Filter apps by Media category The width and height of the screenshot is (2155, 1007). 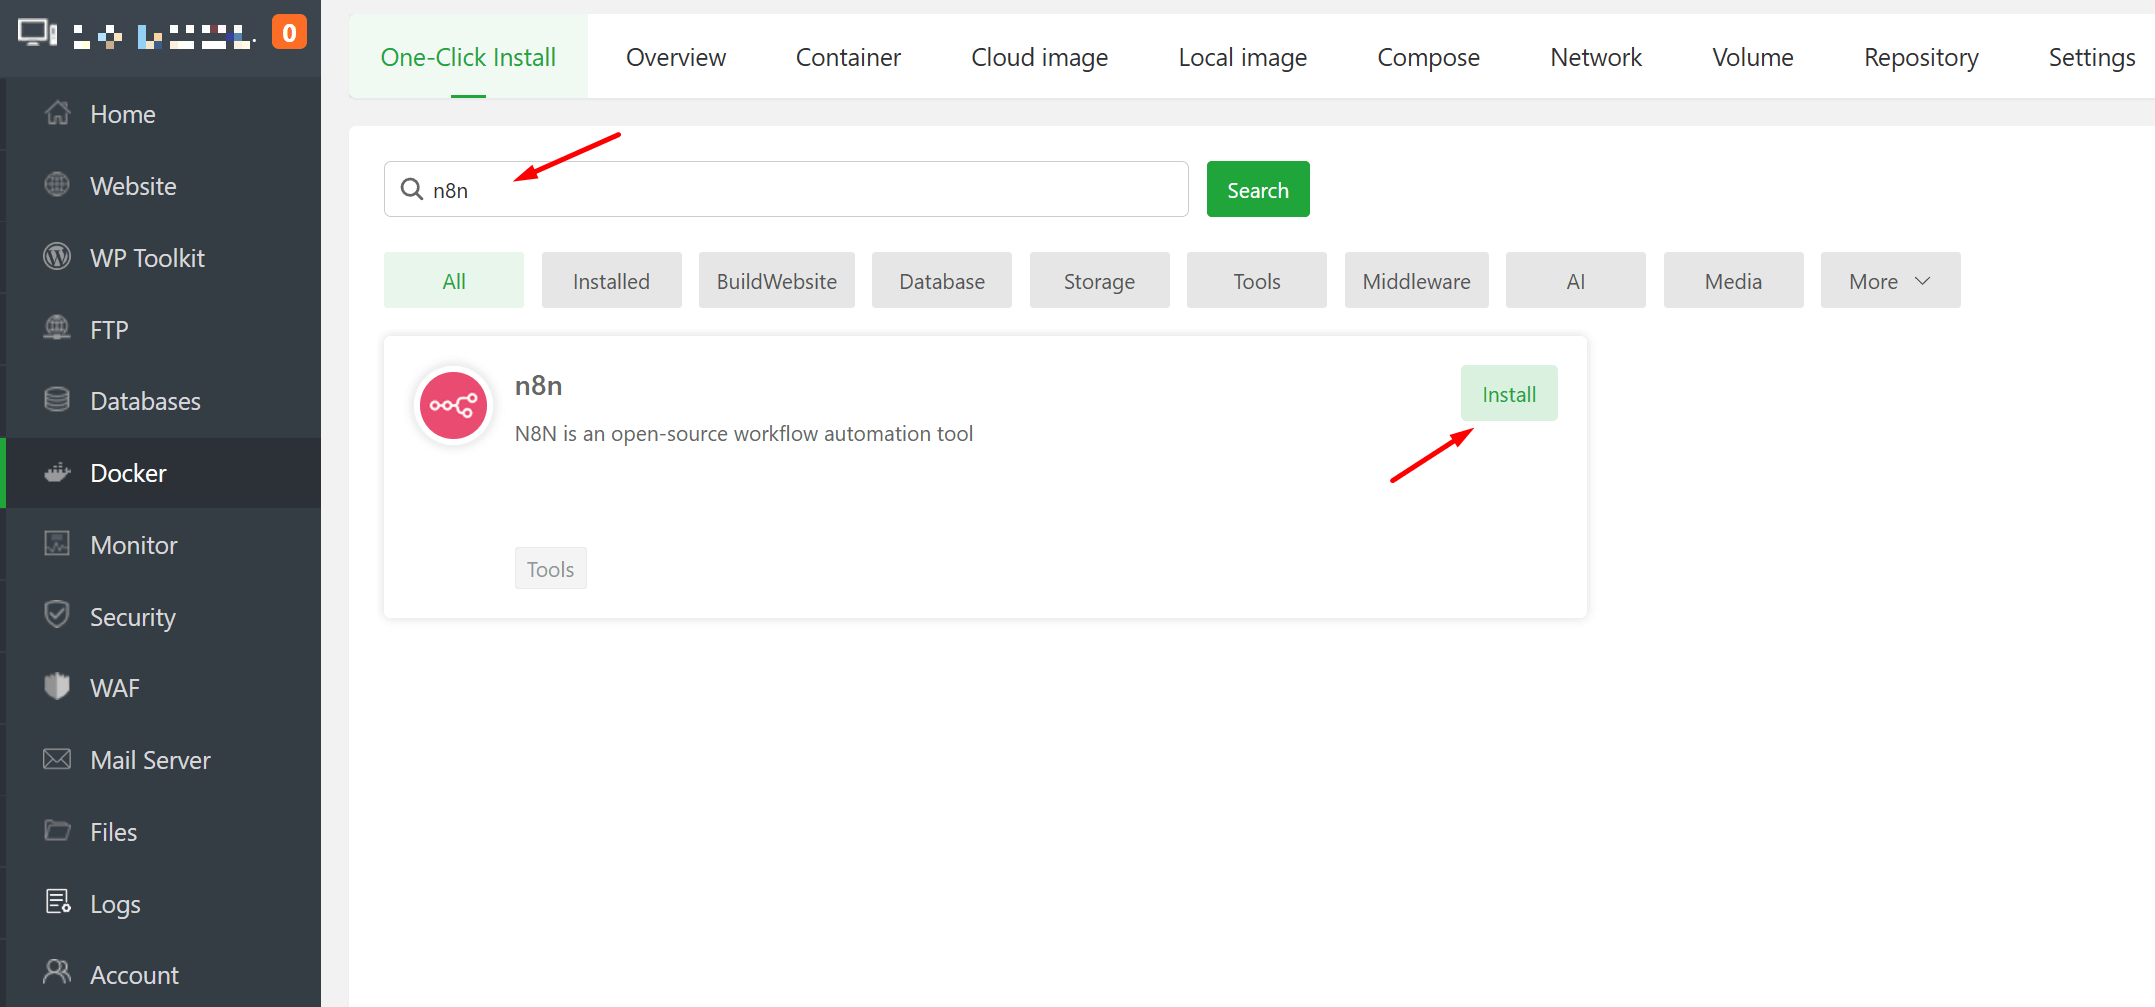pos(1733,281)
